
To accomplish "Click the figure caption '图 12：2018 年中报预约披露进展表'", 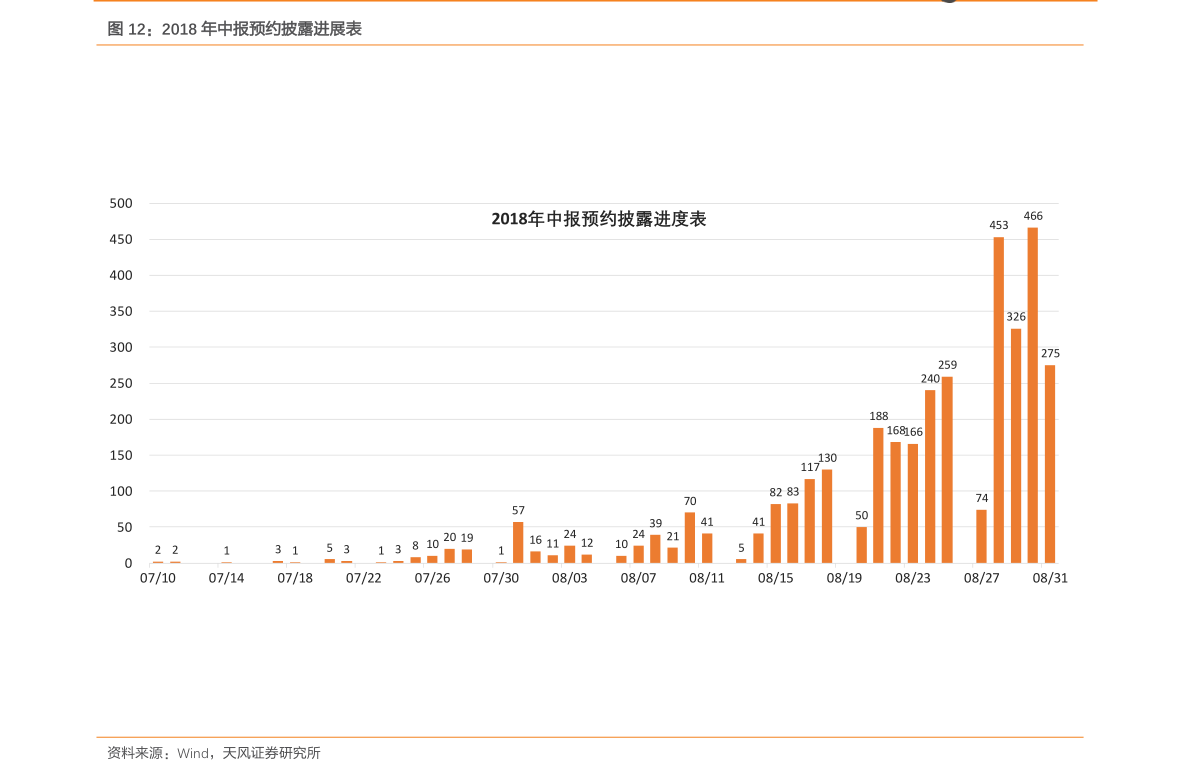I will click(x=235, y=29).
